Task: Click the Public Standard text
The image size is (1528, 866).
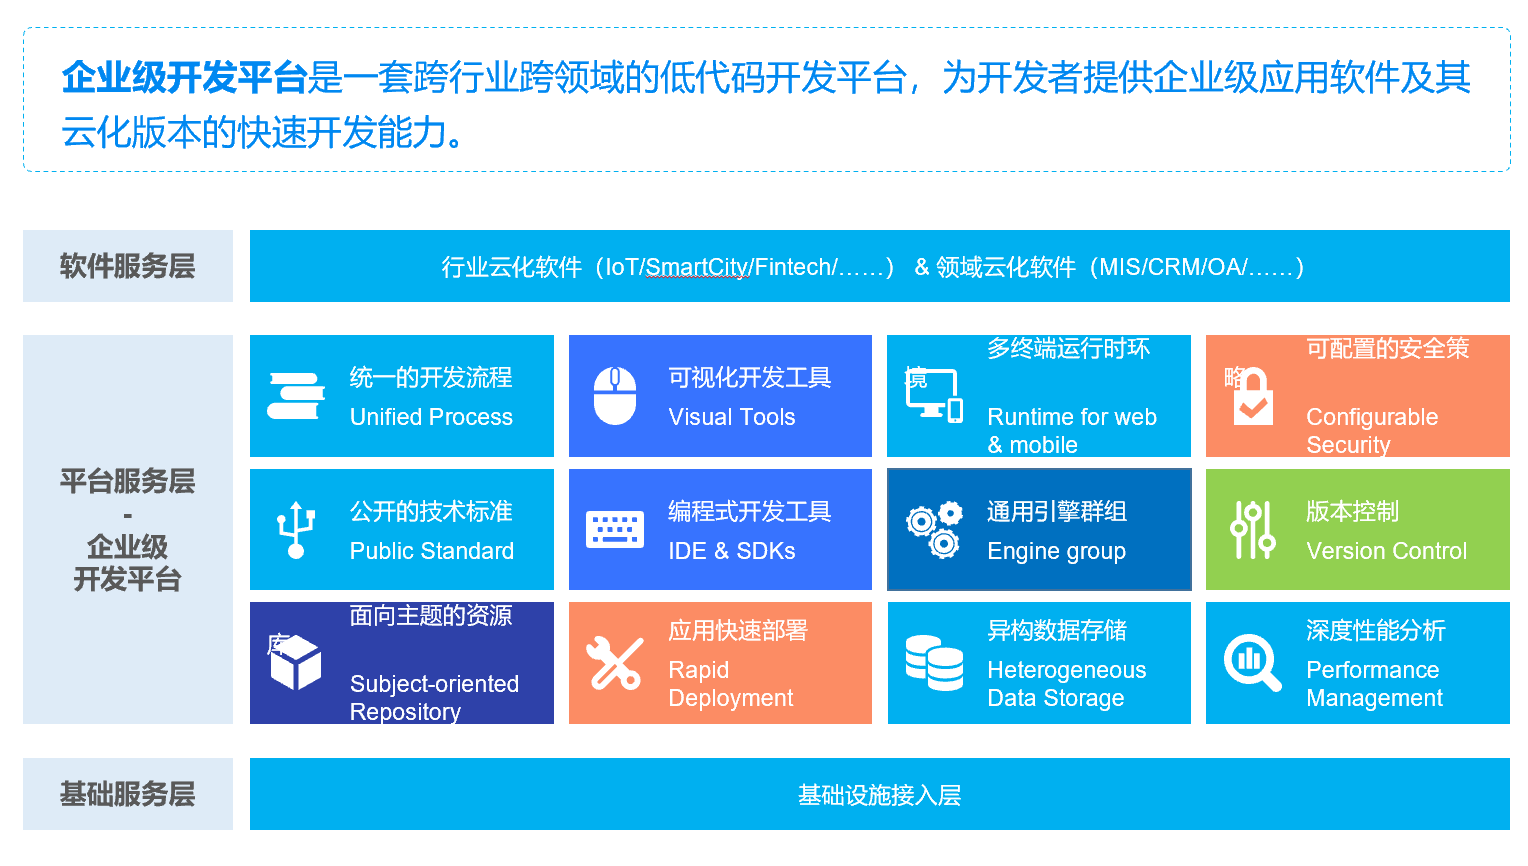Action: [432, 551]
